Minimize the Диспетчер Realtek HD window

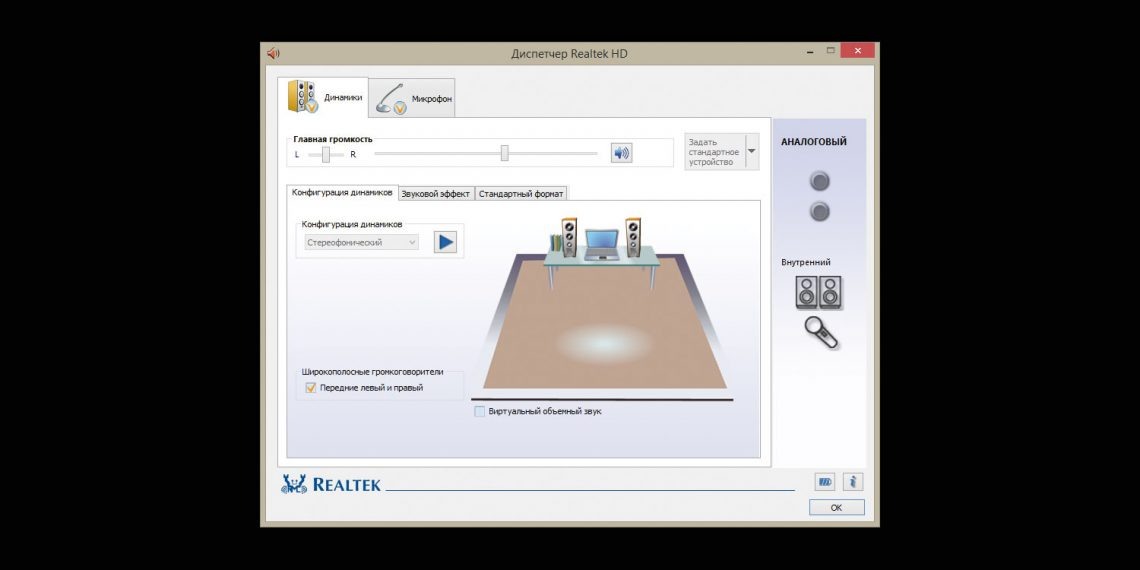click(x=811, y=52)
